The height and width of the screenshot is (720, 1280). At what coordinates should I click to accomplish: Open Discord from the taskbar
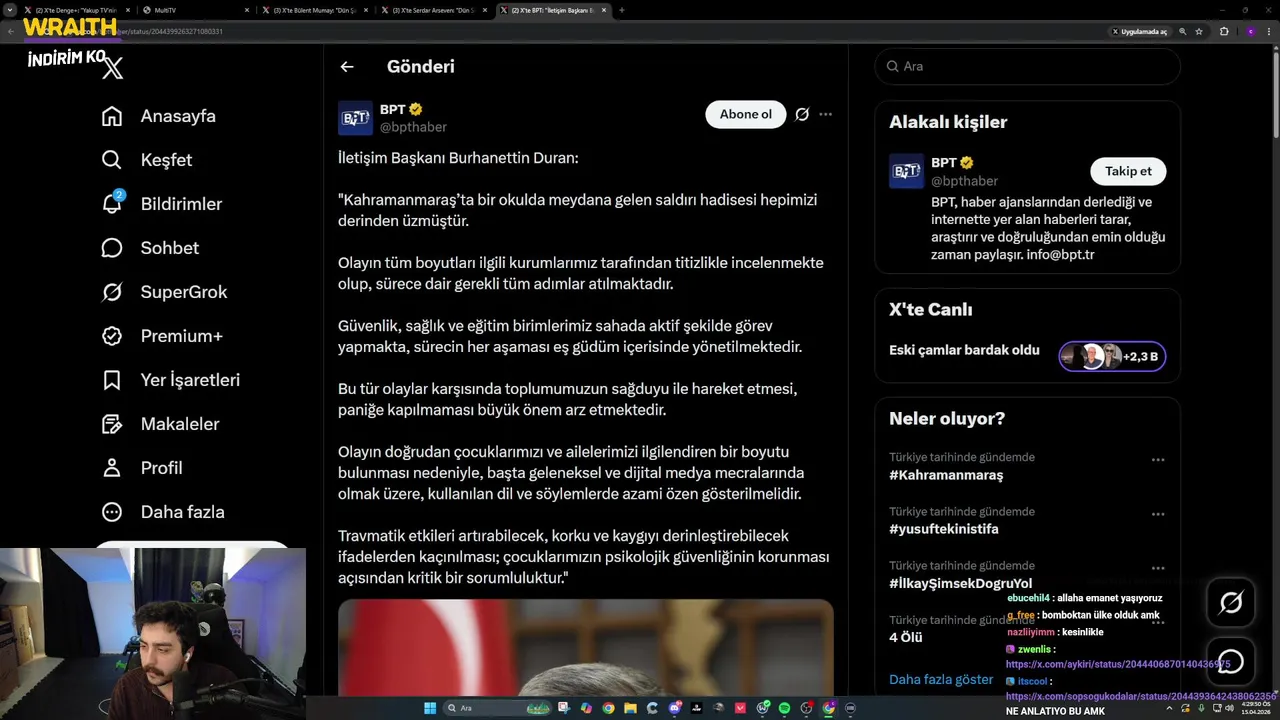(675, 708)
